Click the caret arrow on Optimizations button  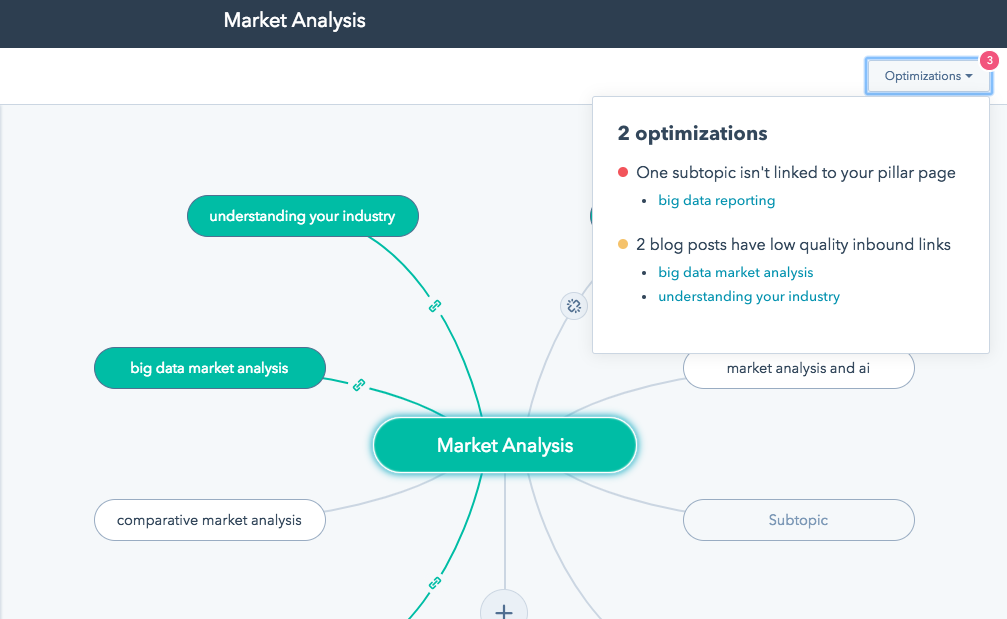point(969,76)
